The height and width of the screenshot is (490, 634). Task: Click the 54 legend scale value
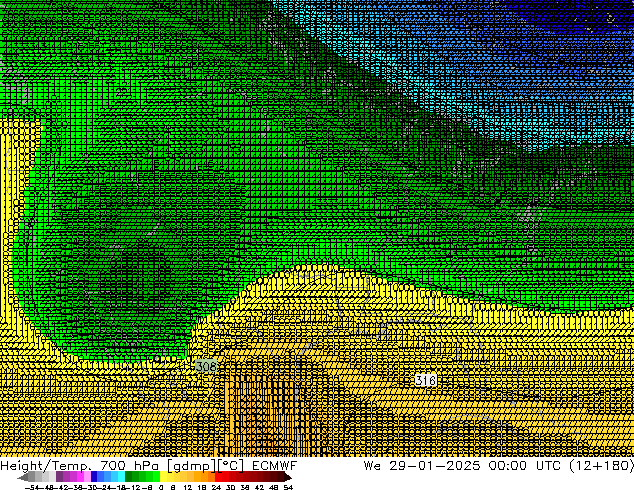click(x=288, y=487)
